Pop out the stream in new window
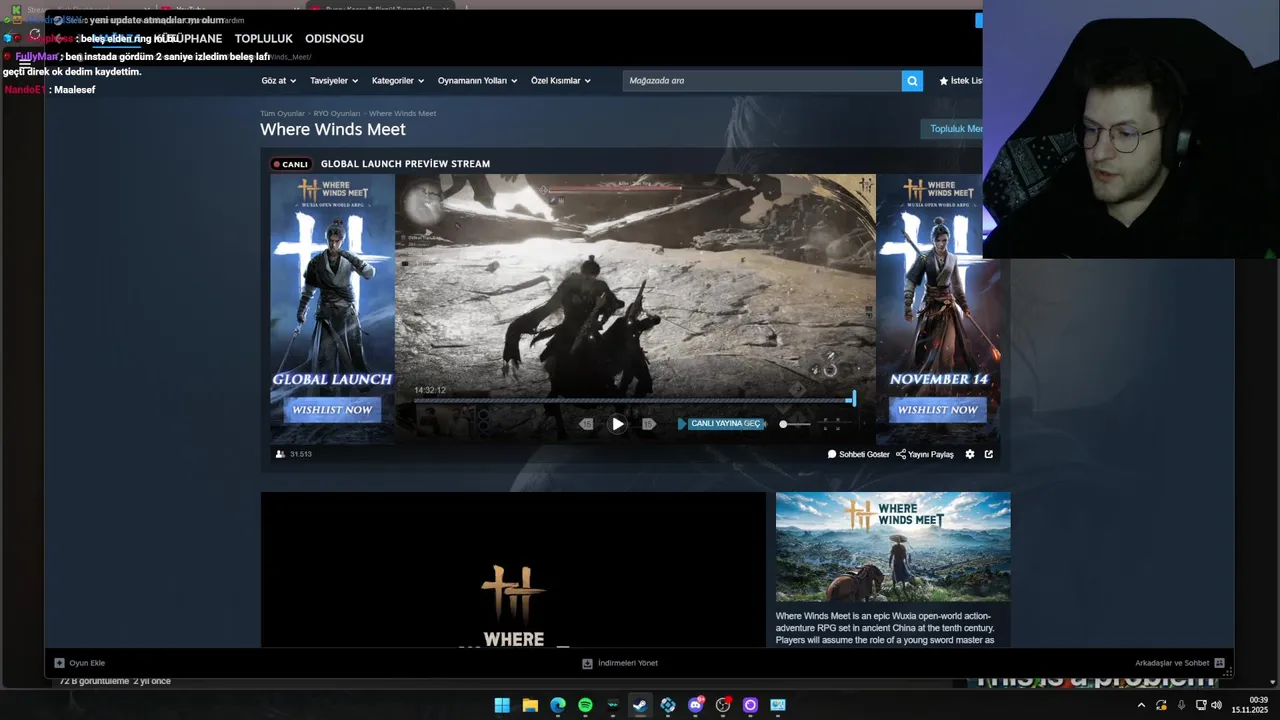The height and width of the screenshot is (720, 1280). (989, 454)
